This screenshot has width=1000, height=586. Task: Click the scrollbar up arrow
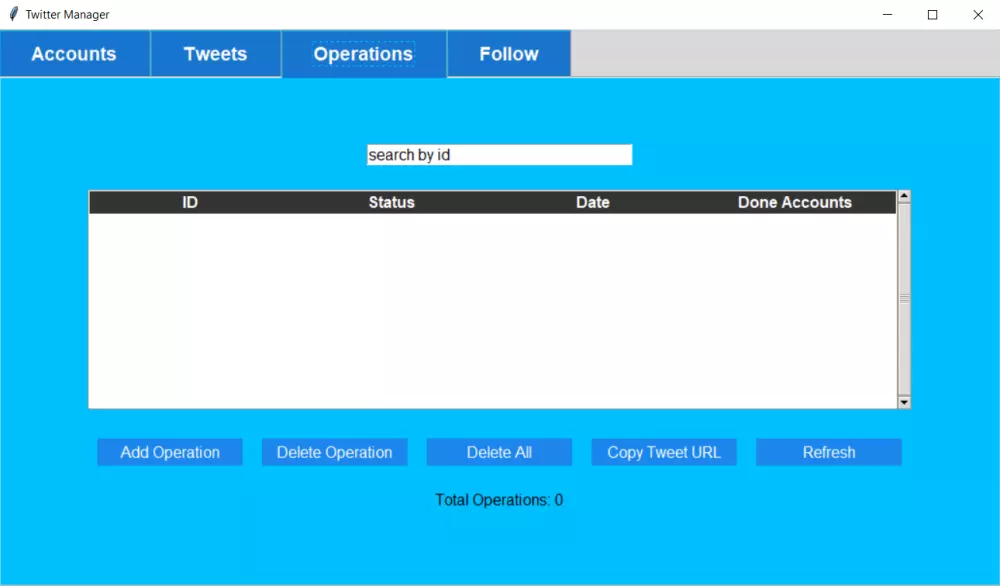point(904,196)
